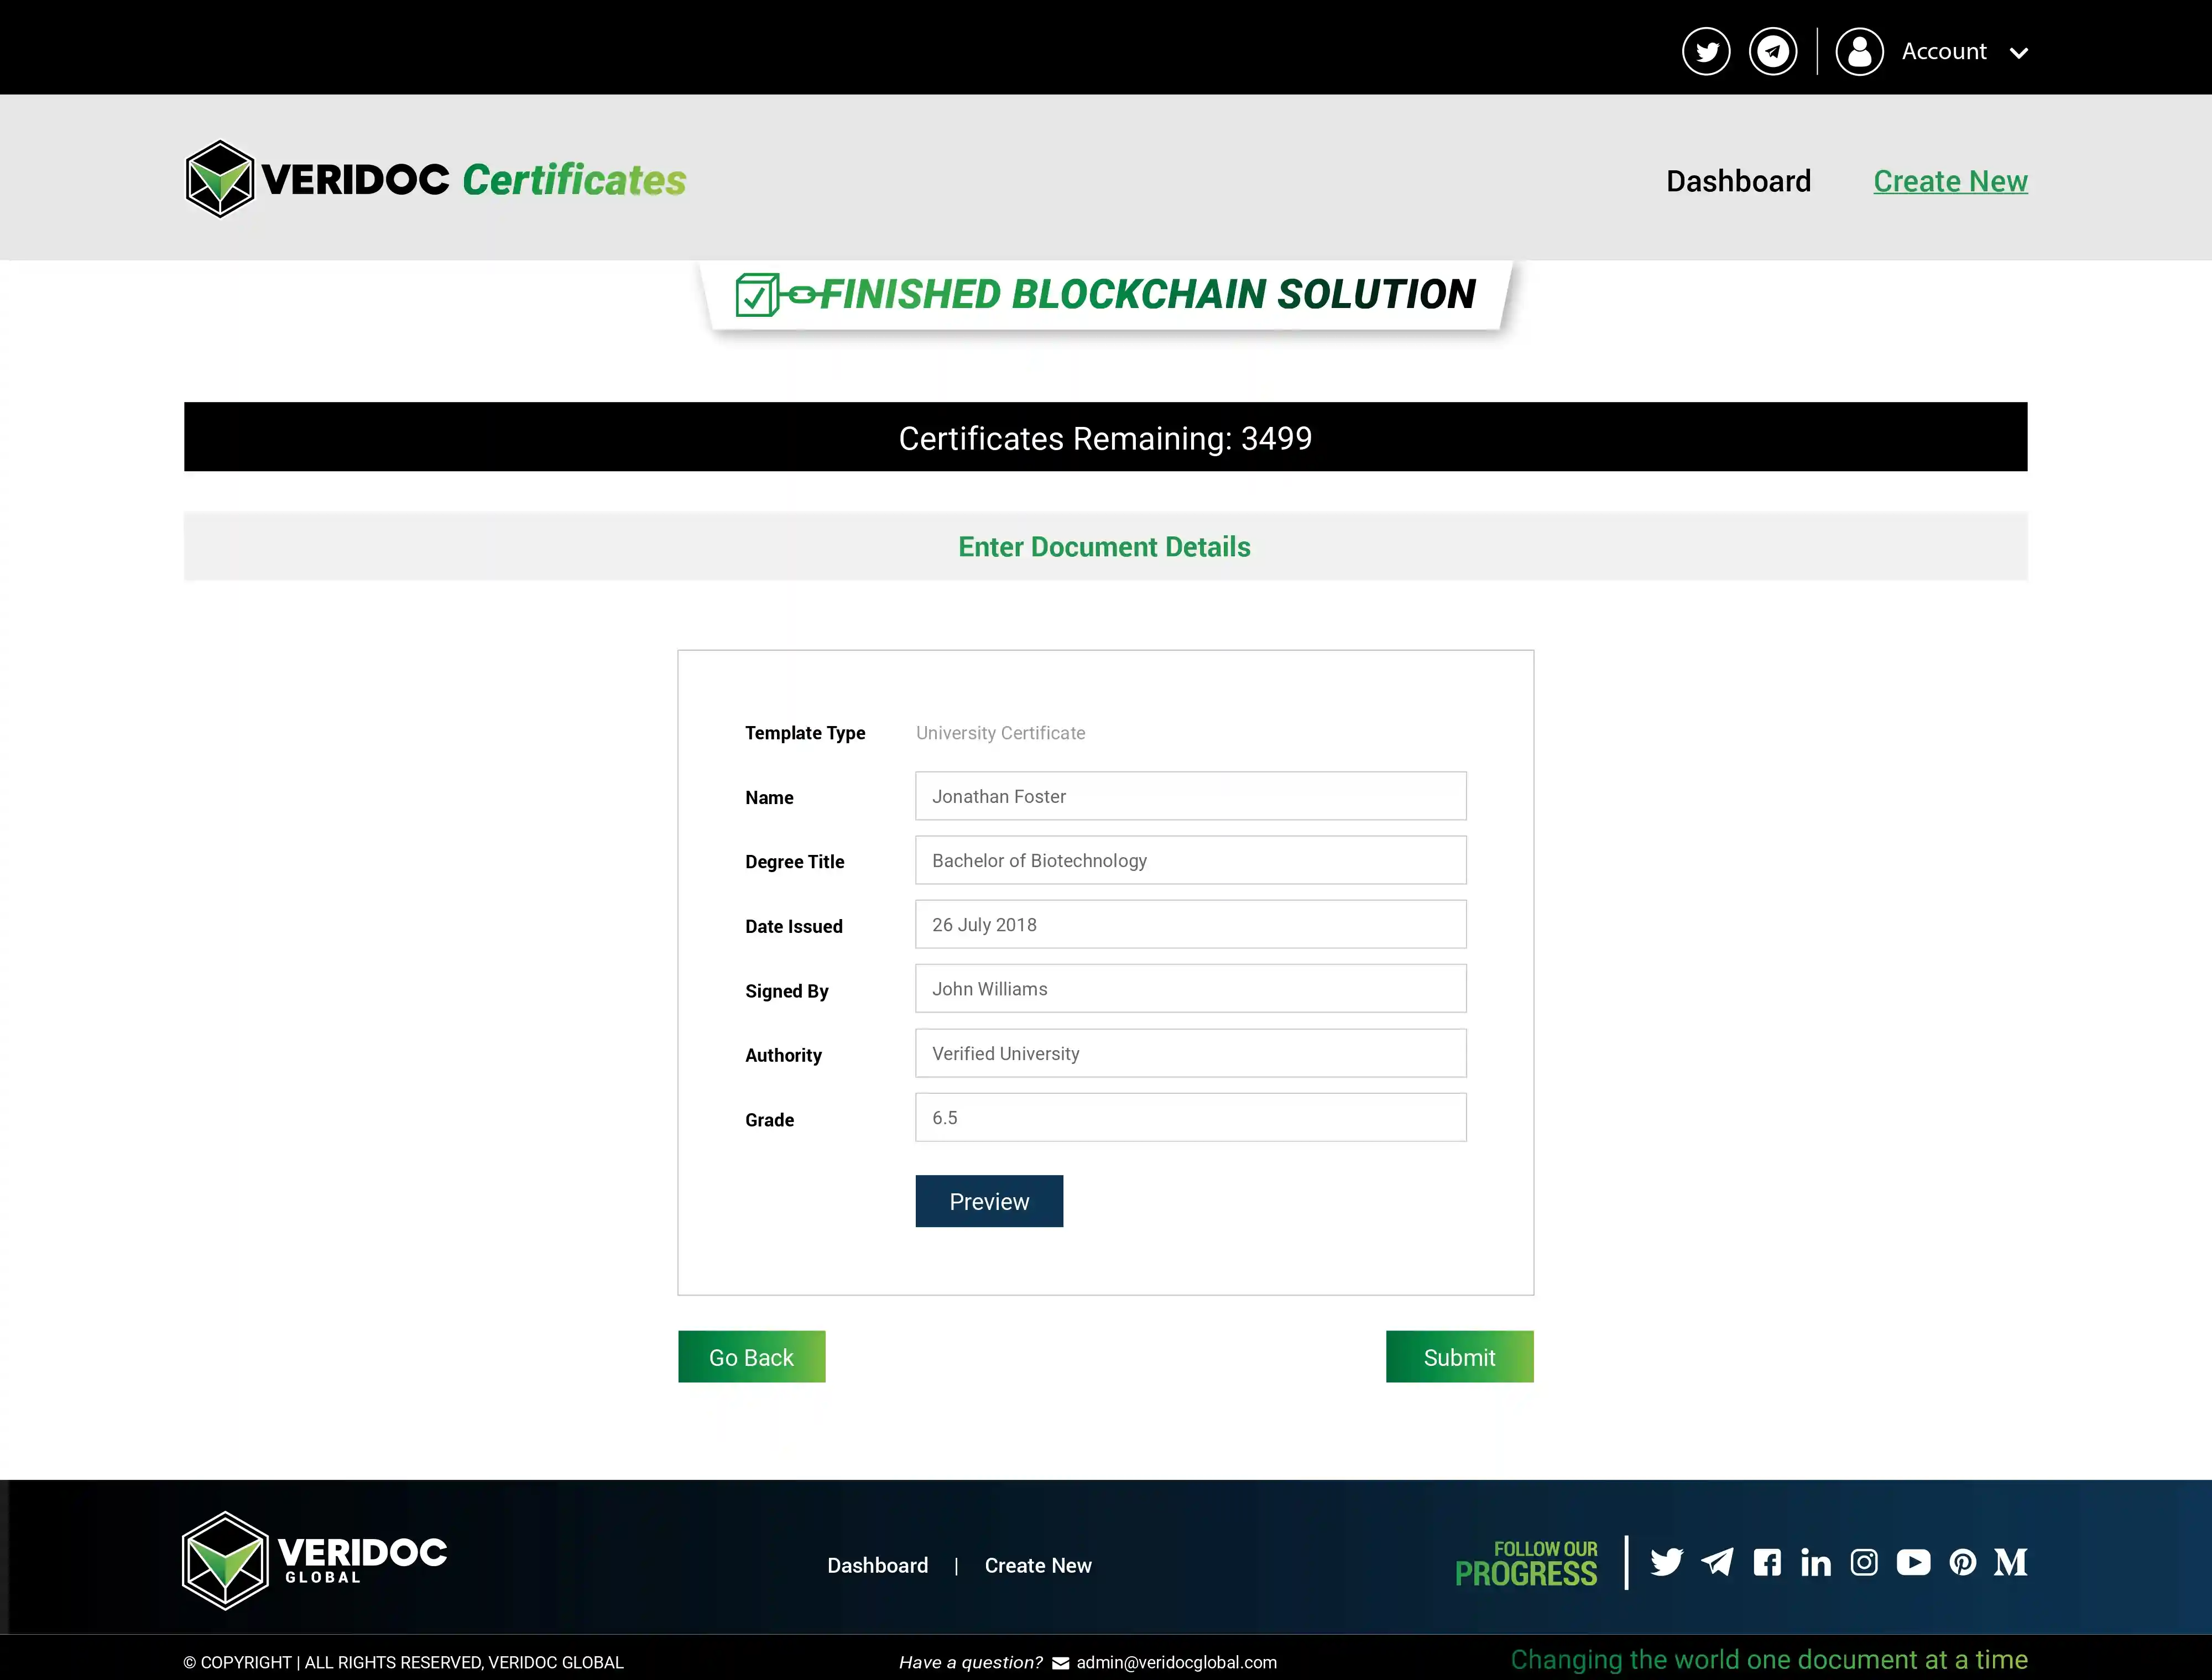Viewport: 2212px width, 1680px height.
Task: Click the Twitter icon in top bar
Action: tap(1706, 51)
